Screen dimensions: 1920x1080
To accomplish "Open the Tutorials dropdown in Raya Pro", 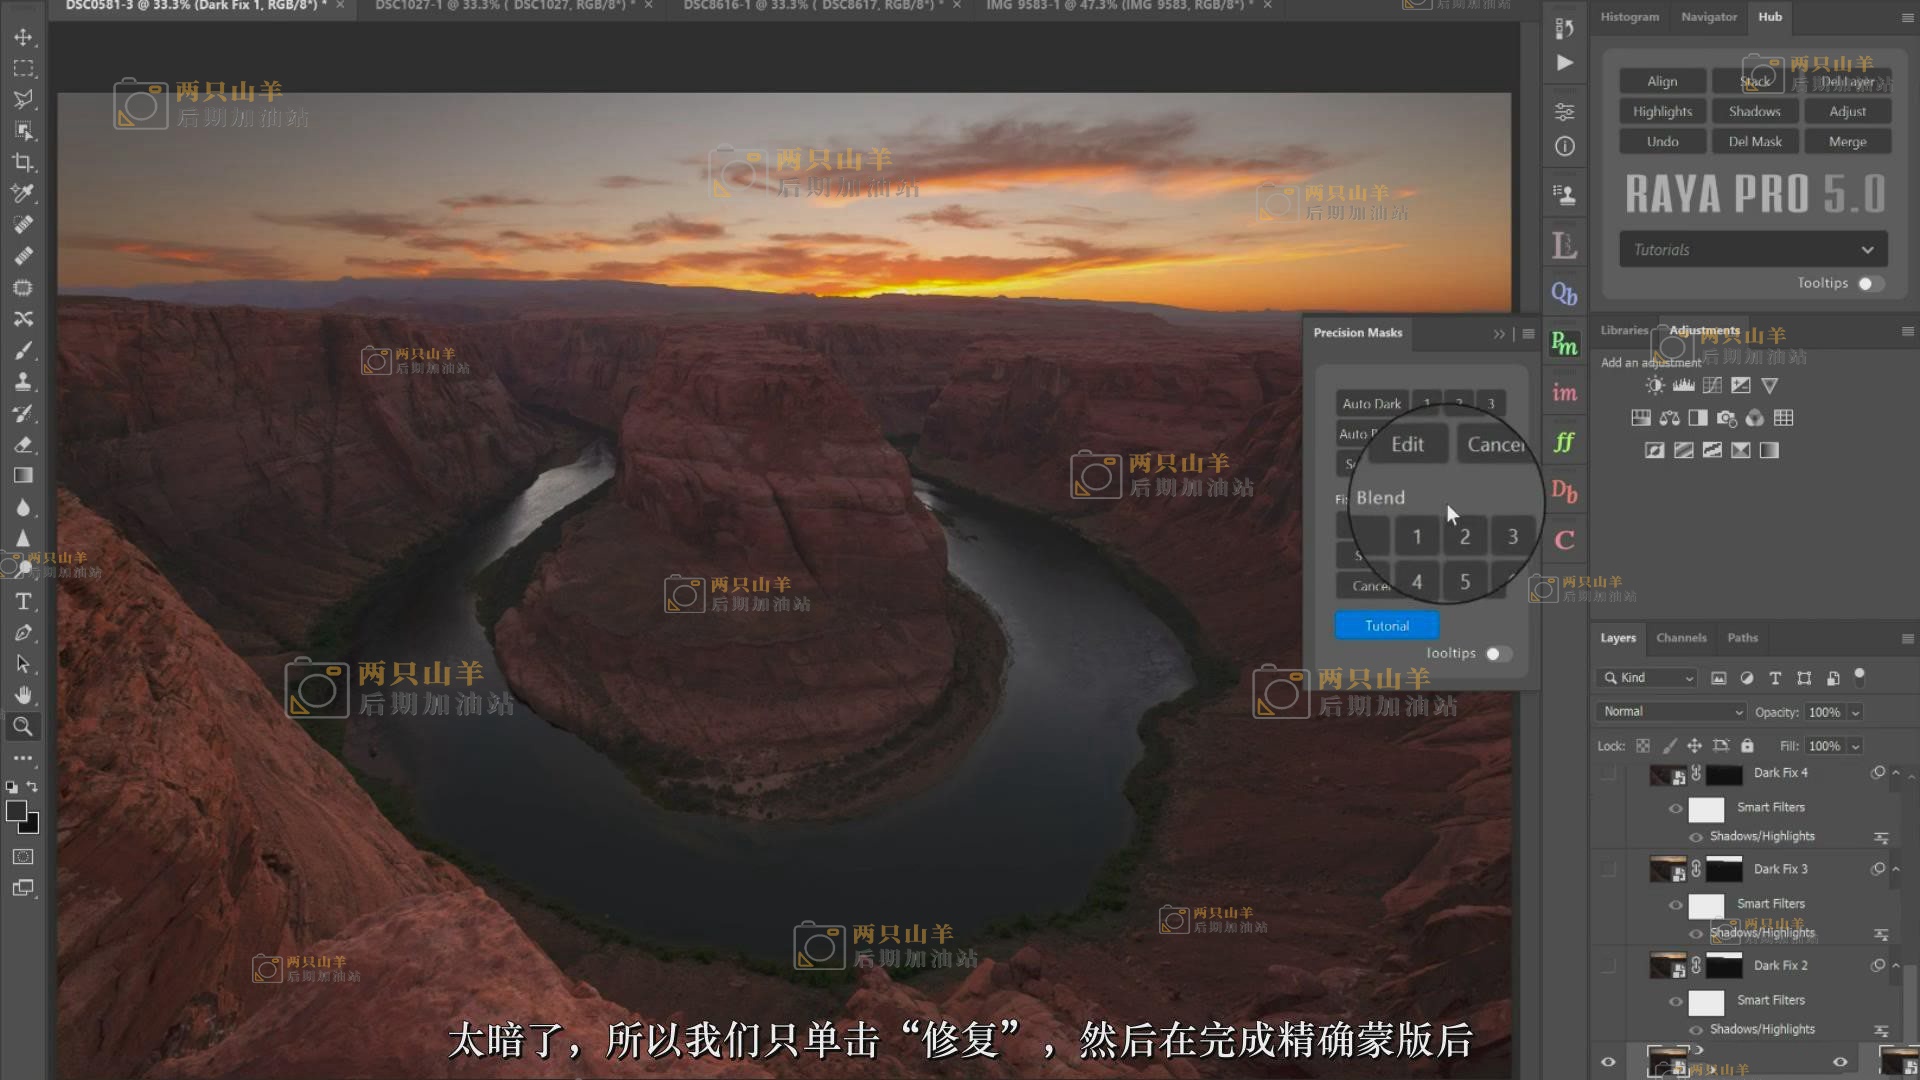I will coord(1753,250).
